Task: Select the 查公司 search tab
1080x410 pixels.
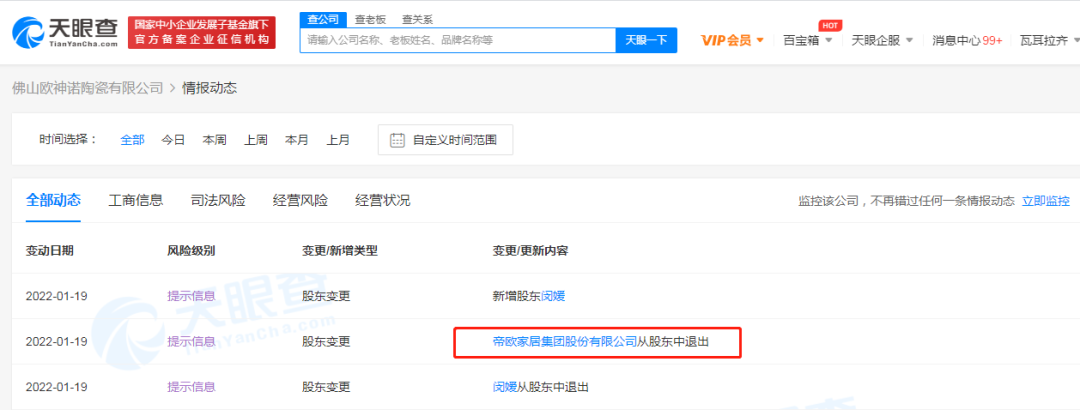Action: (x=323, y=19)
